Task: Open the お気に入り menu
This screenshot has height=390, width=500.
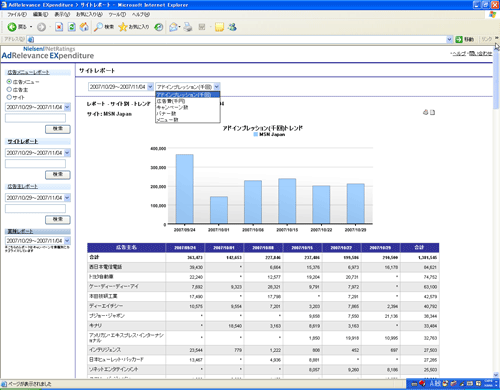Action: coord(89,15)
